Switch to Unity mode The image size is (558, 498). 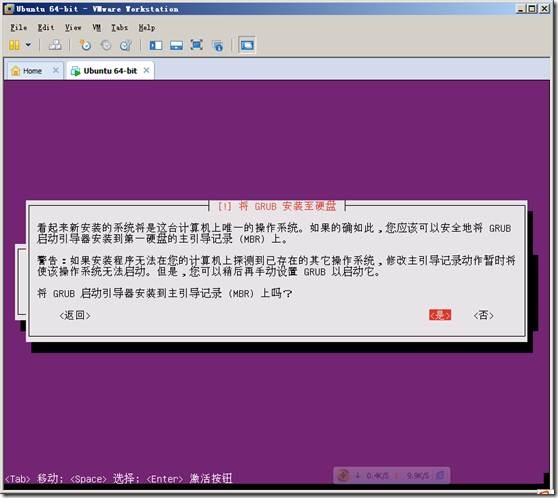(x=217, y=45)
